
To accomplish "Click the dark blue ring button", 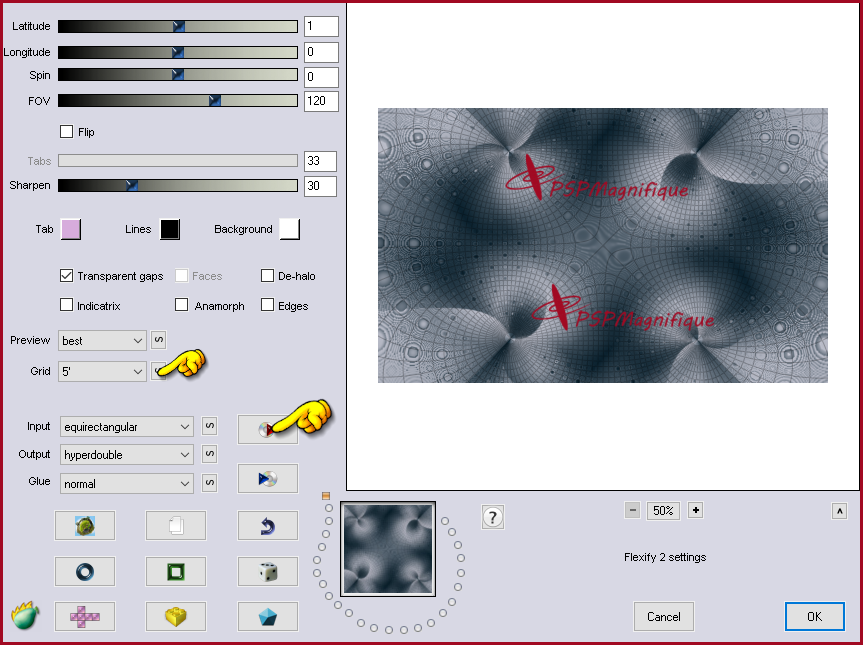I will pyautogui.click(x=85, y=571).
